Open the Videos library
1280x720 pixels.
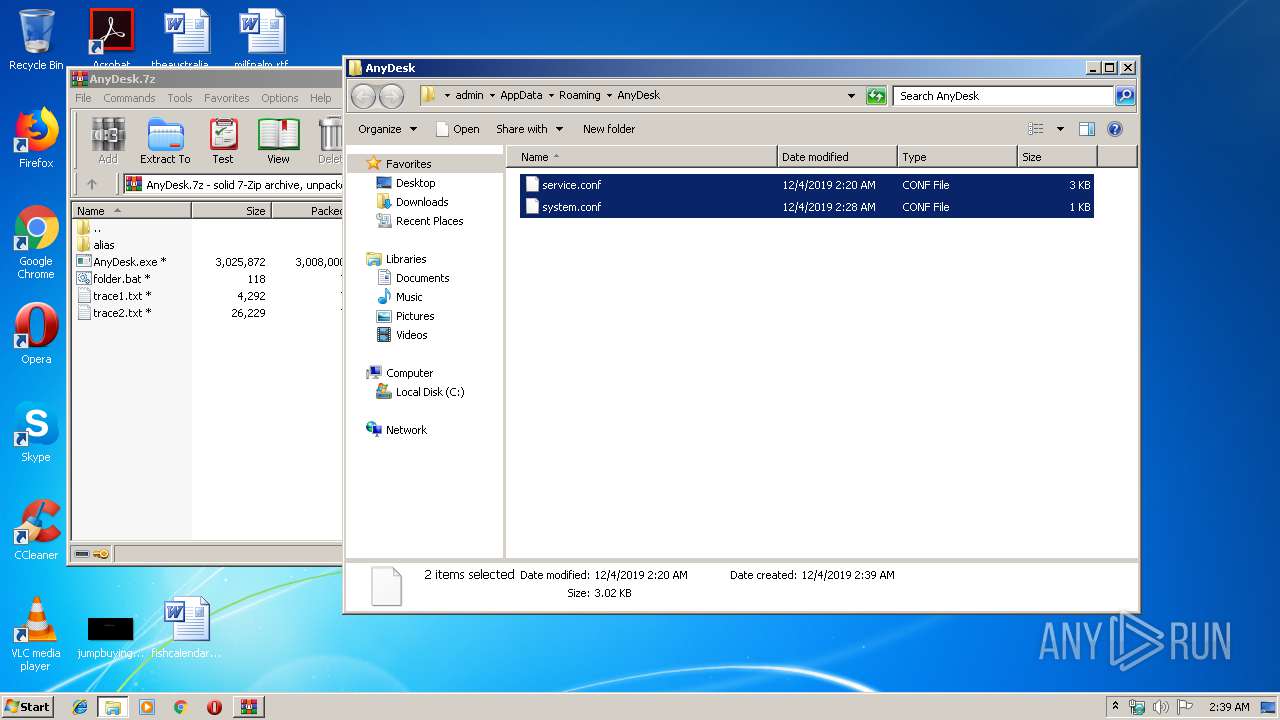[402, 335]
